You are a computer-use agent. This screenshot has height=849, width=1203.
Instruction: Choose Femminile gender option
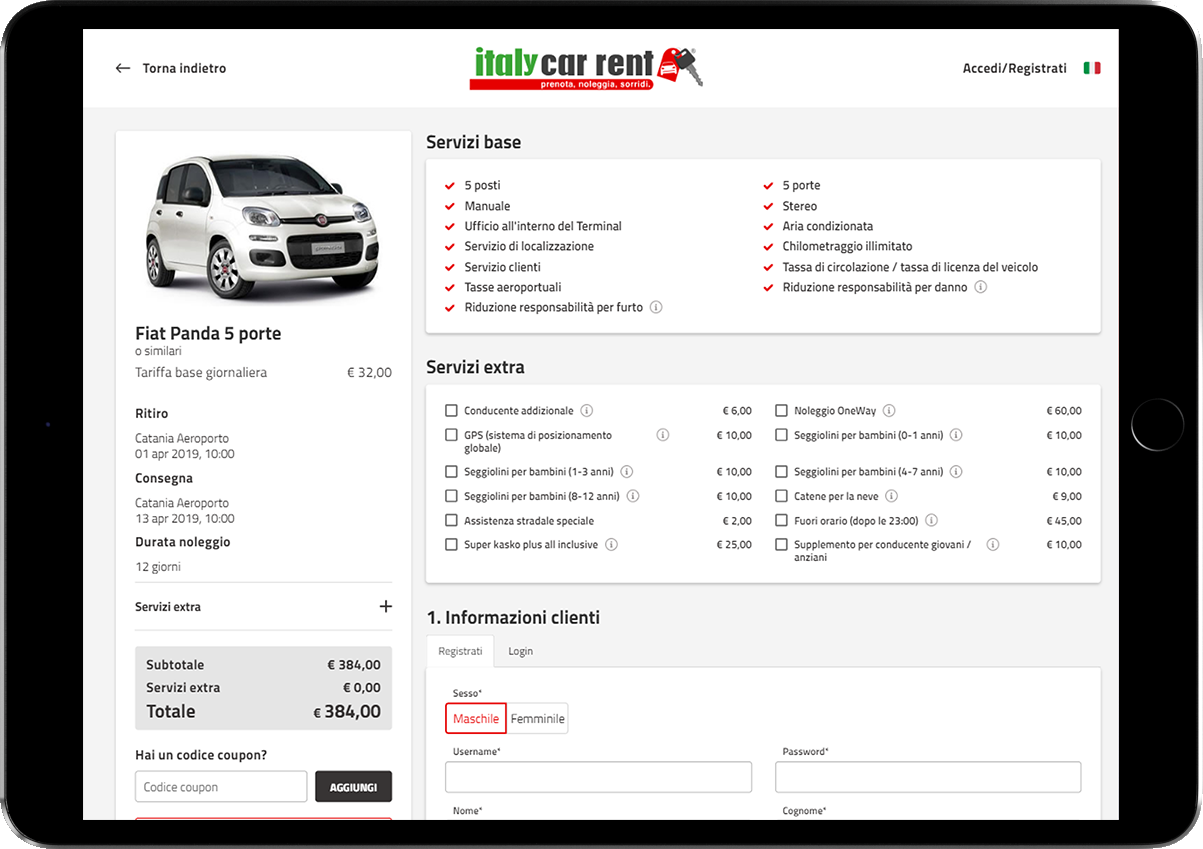coord(538,718)
